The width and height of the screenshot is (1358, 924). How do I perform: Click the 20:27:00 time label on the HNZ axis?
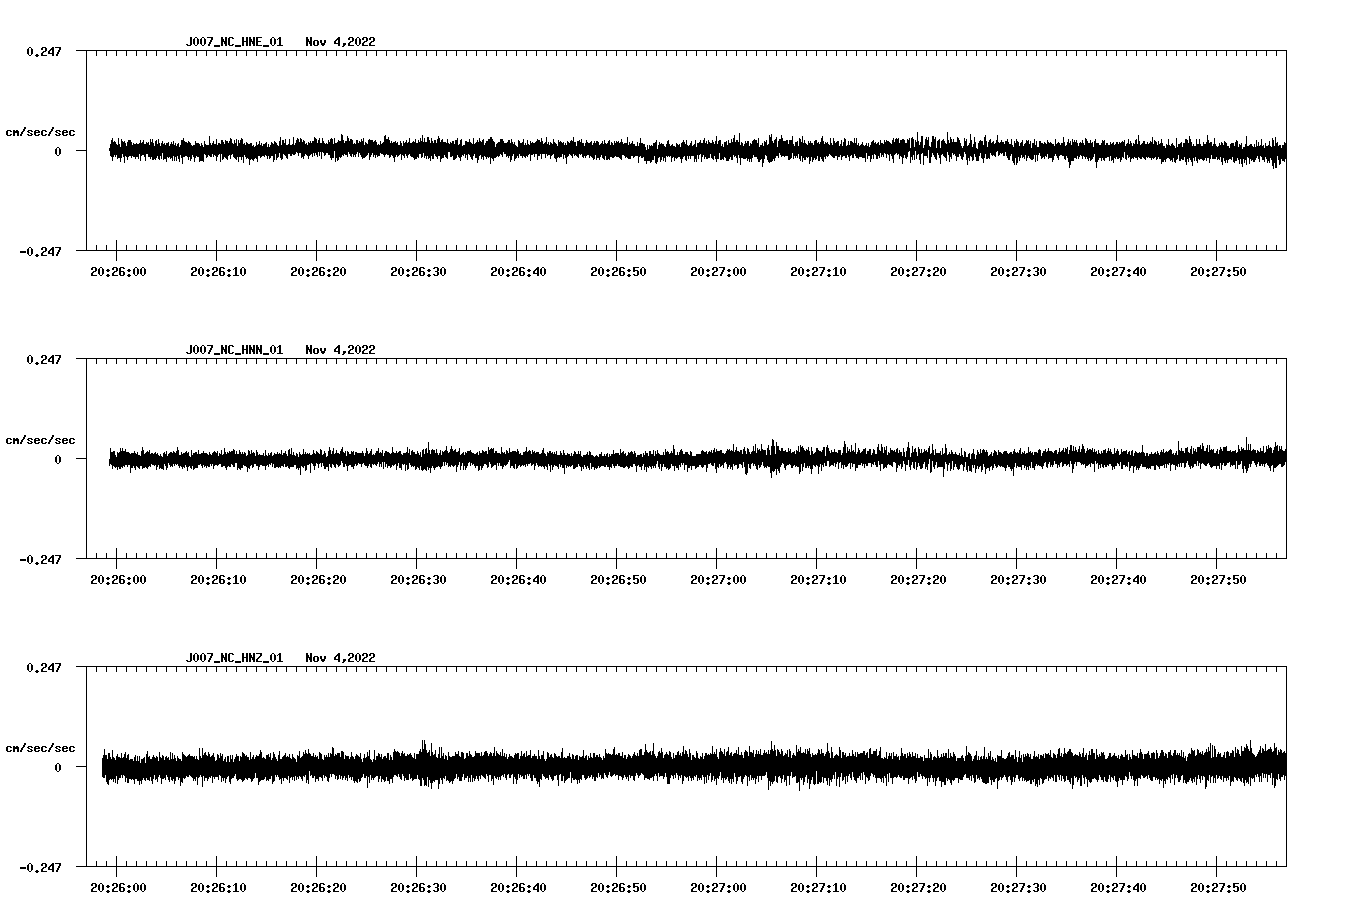pos(718,888)
